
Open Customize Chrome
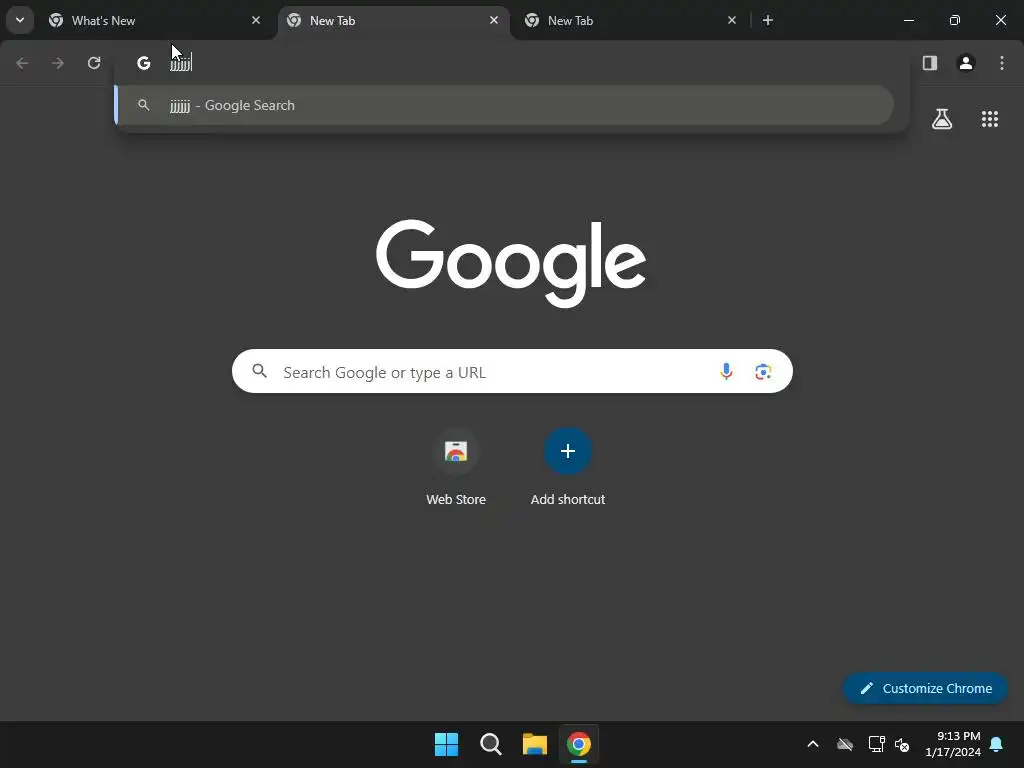(x=925, y=688)
